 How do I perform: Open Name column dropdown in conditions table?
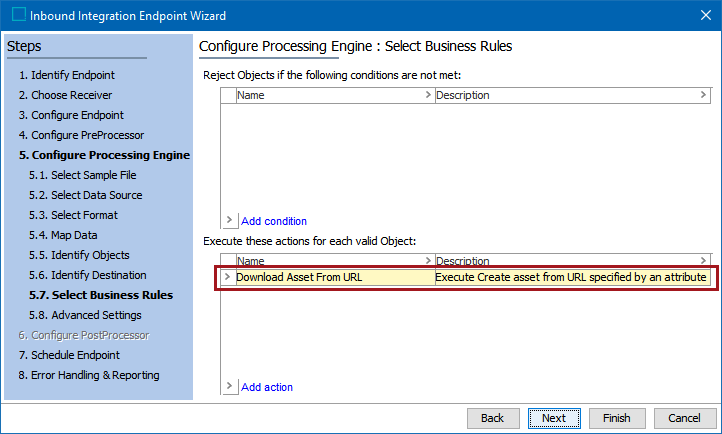coord(429,95)
